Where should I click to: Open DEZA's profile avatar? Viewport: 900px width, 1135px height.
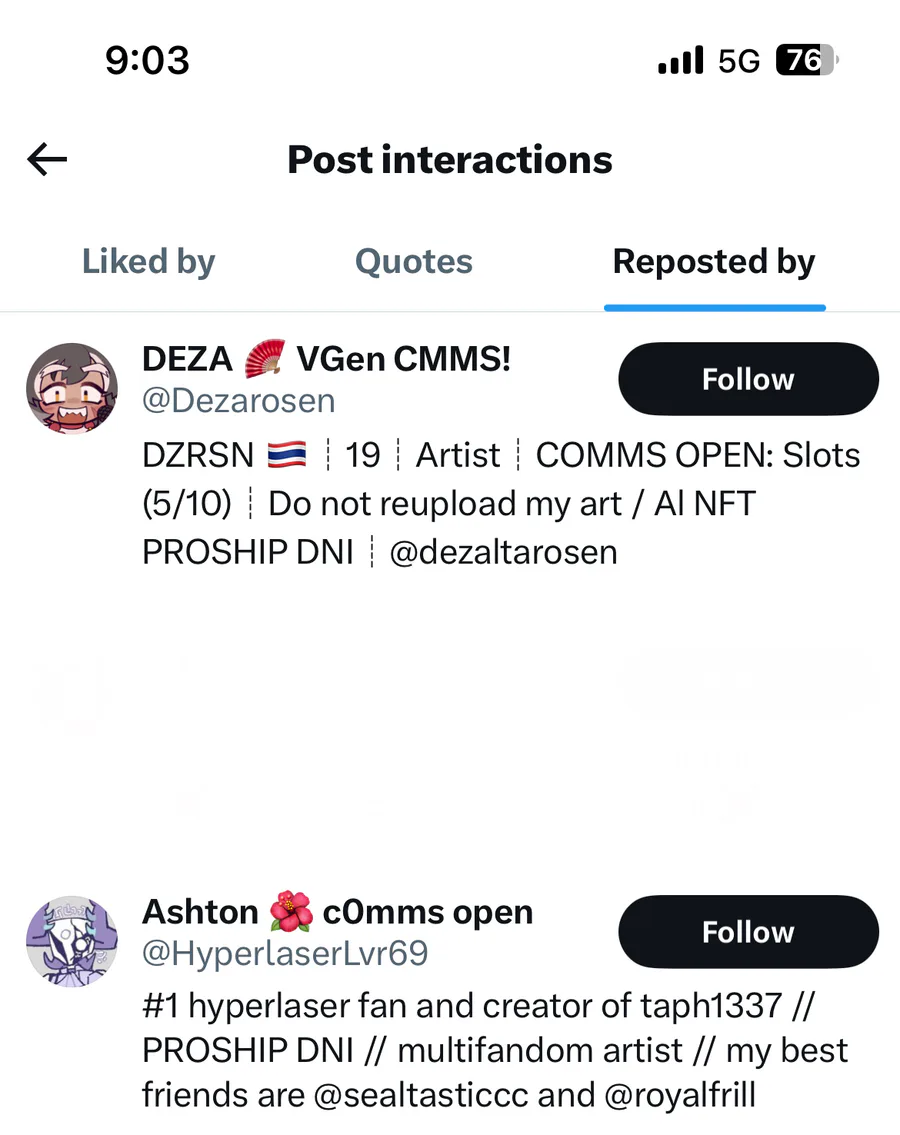[72, 389]
